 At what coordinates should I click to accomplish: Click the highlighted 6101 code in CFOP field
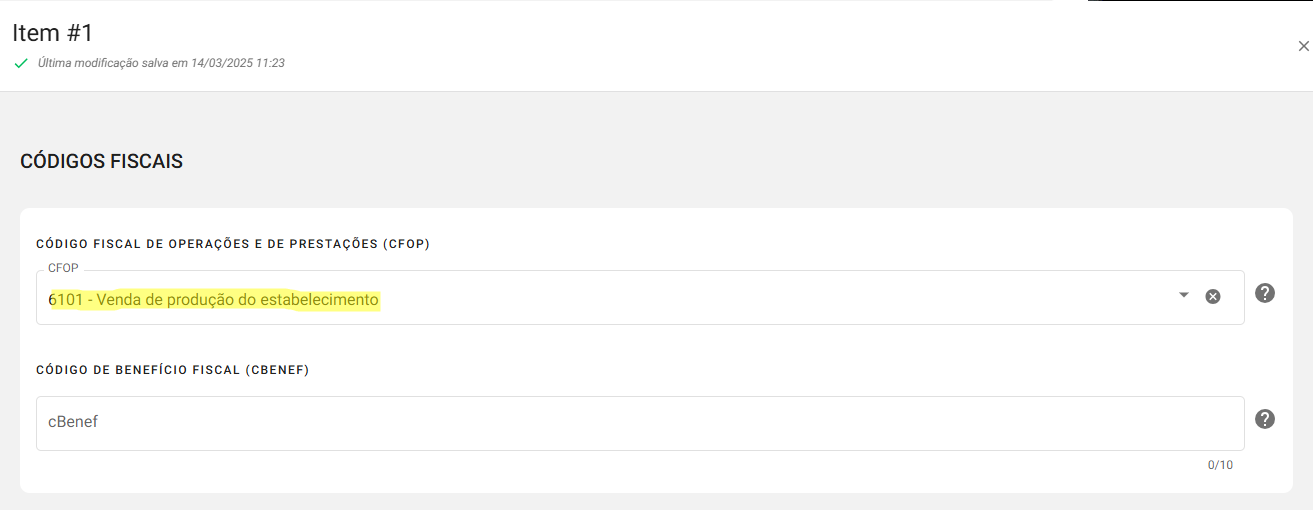(x=66, y=299)
